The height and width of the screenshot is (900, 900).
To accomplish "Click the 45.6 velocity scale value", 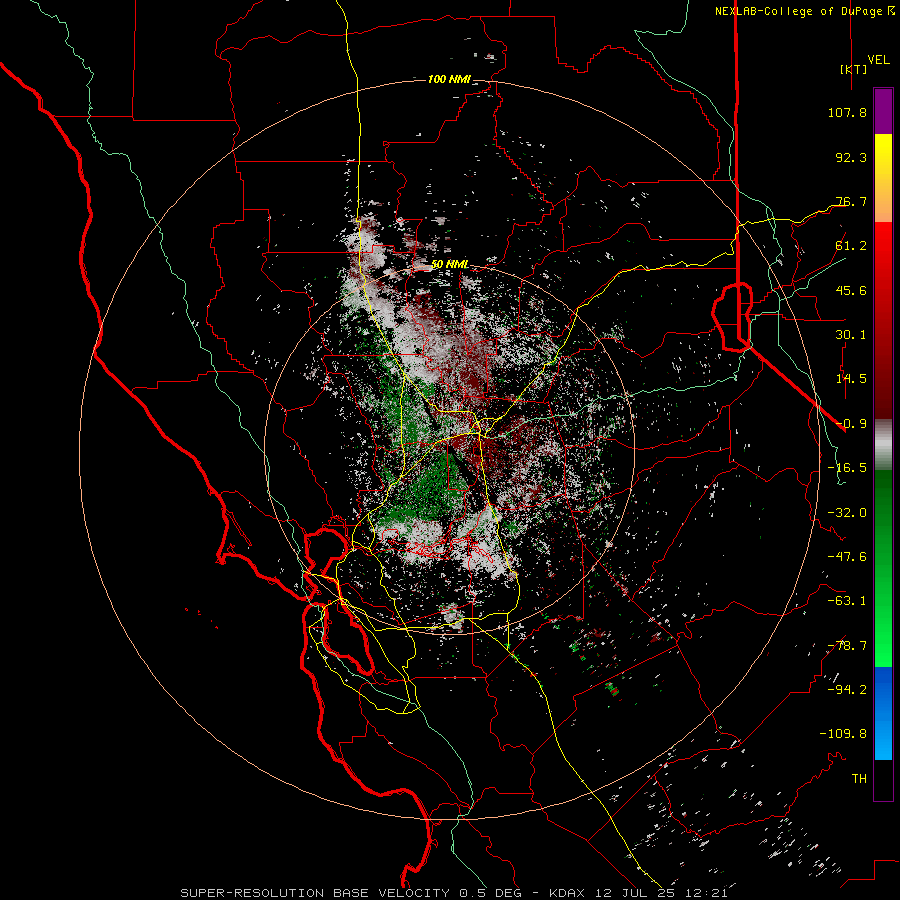I will [851, 290].
